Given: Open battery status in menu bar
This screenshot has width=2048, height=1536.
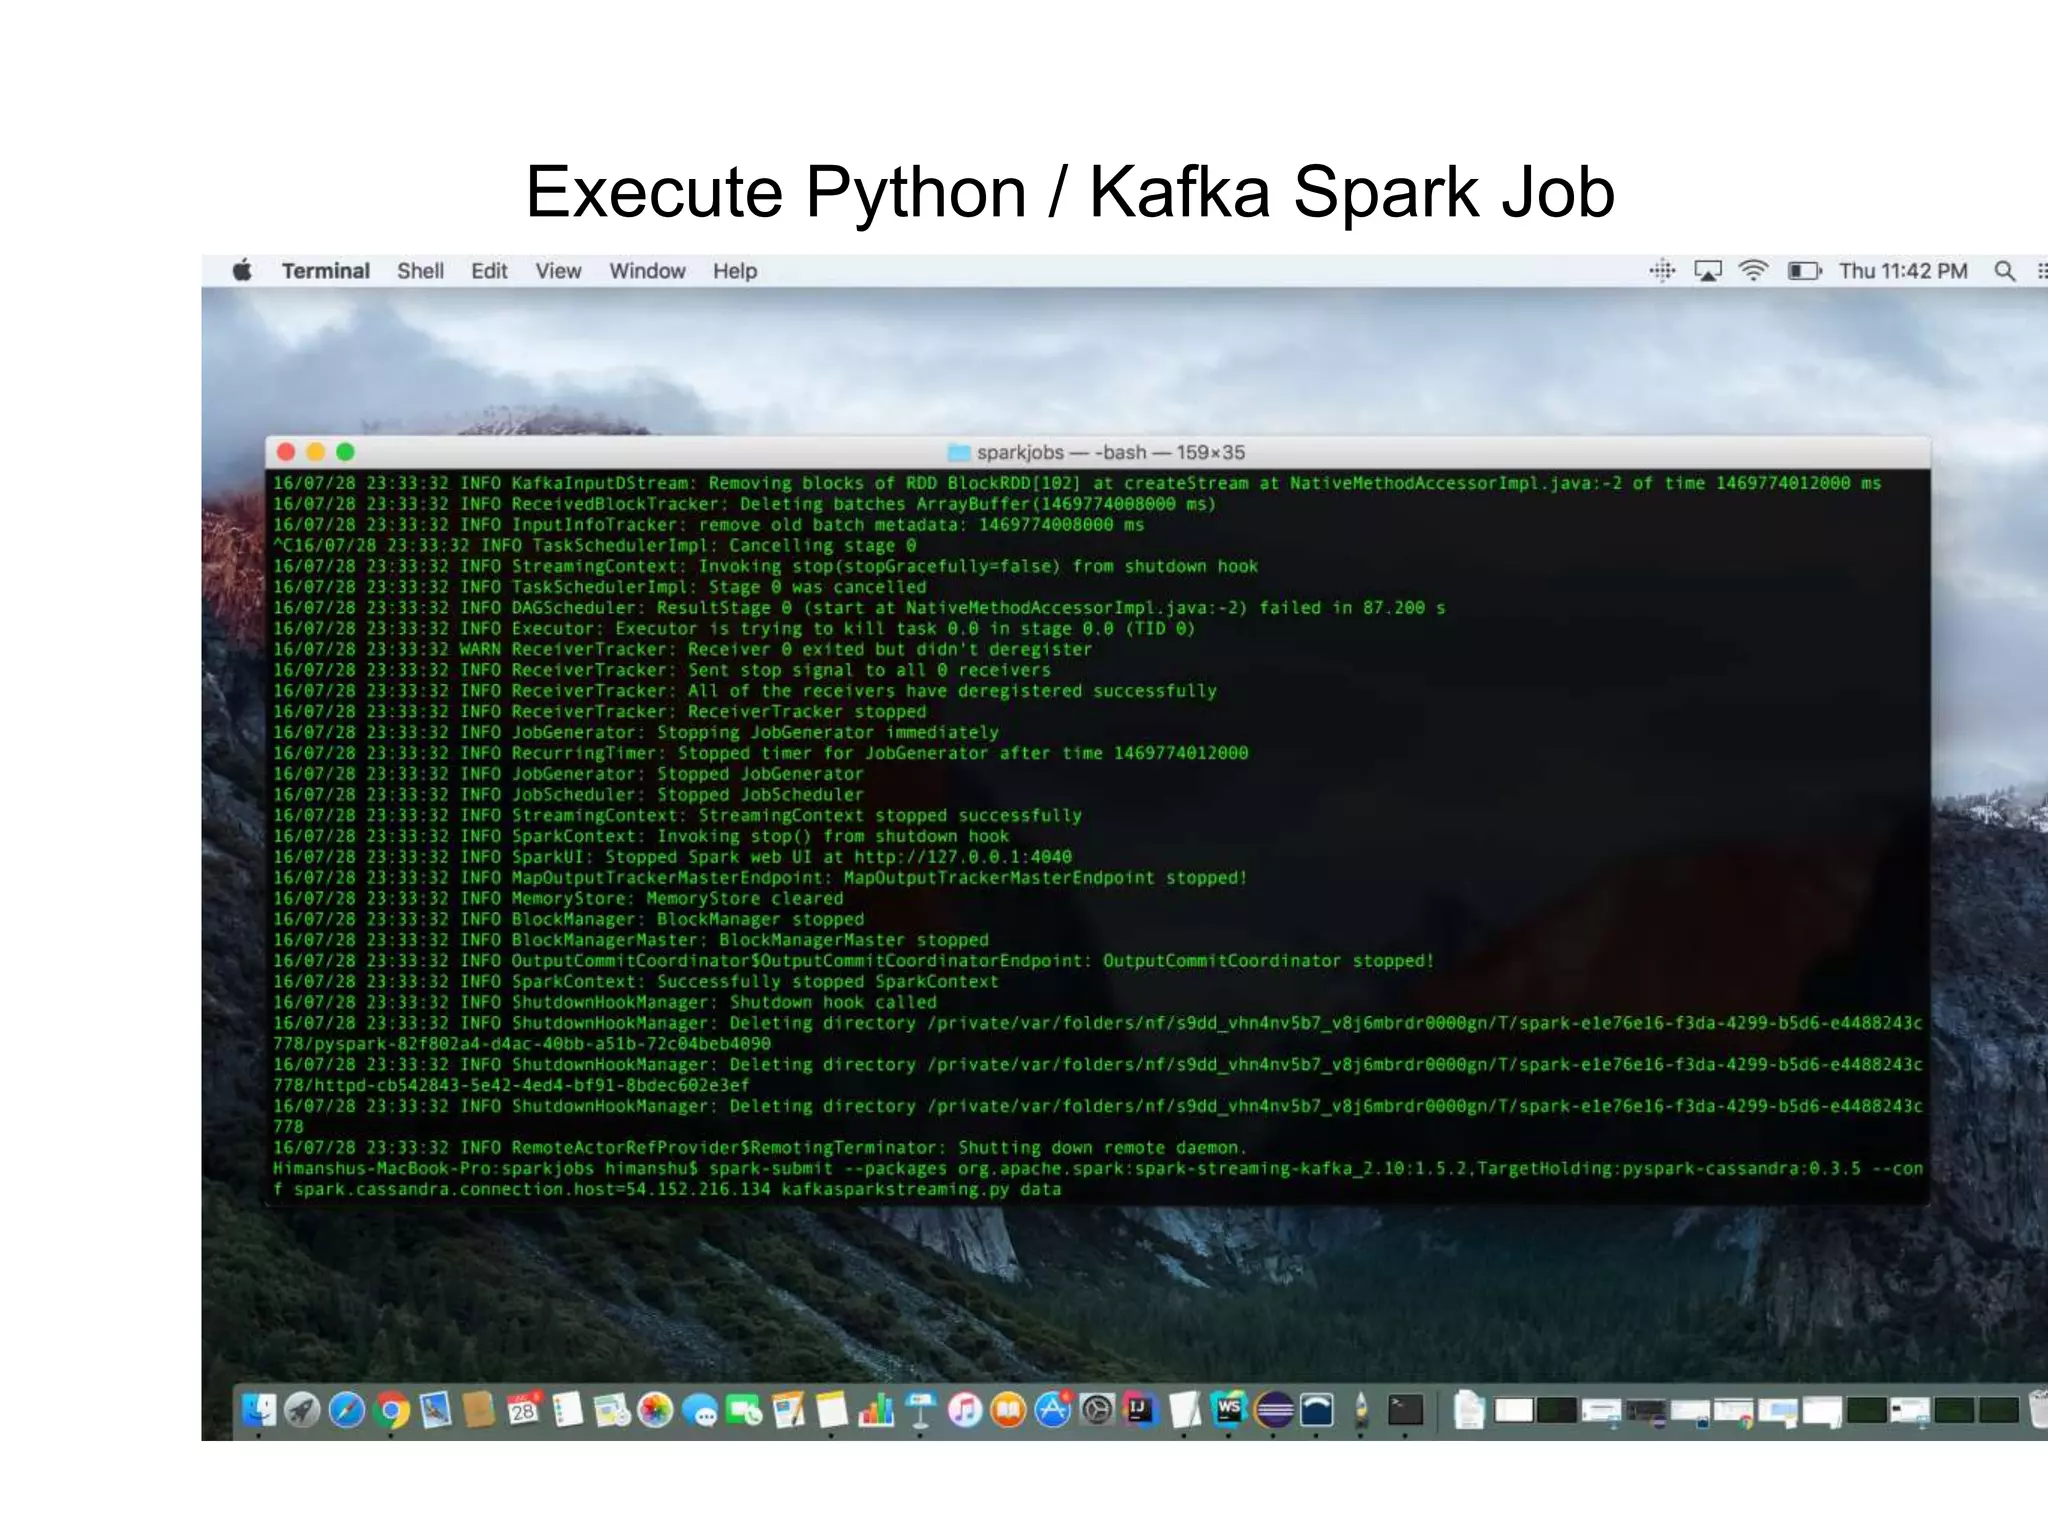Looking at the screenshot, I should coord(1805,271).
